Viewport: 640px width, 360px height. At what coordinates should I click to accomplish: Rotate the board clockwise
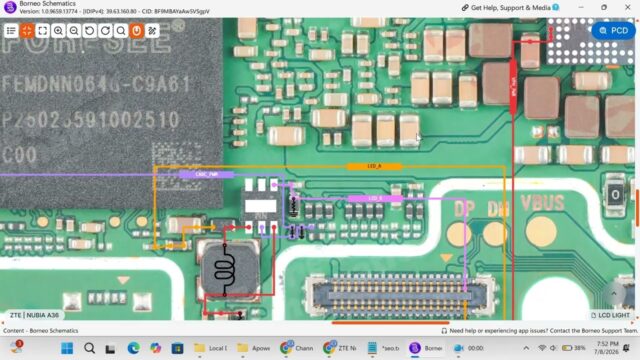[x=105, y=31]
